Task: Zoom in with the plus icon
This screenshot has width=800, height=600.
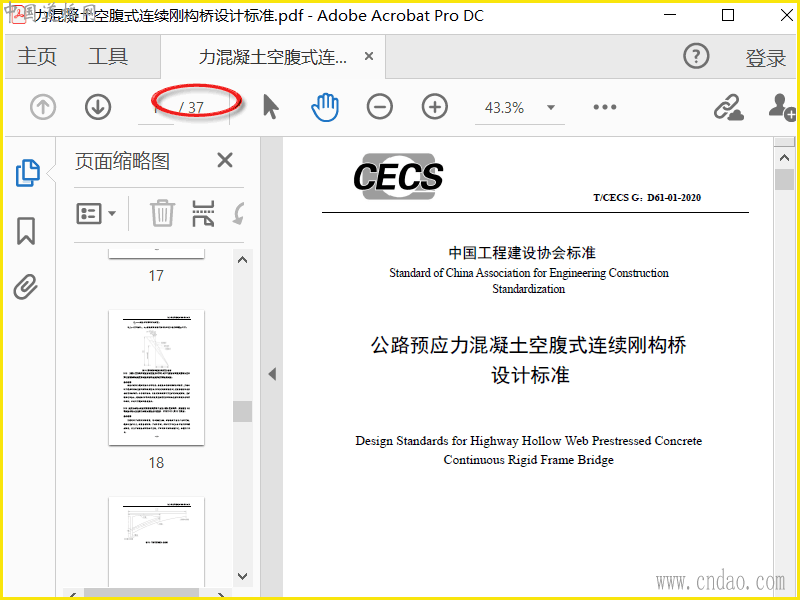Action: click(x=435, y=107)
